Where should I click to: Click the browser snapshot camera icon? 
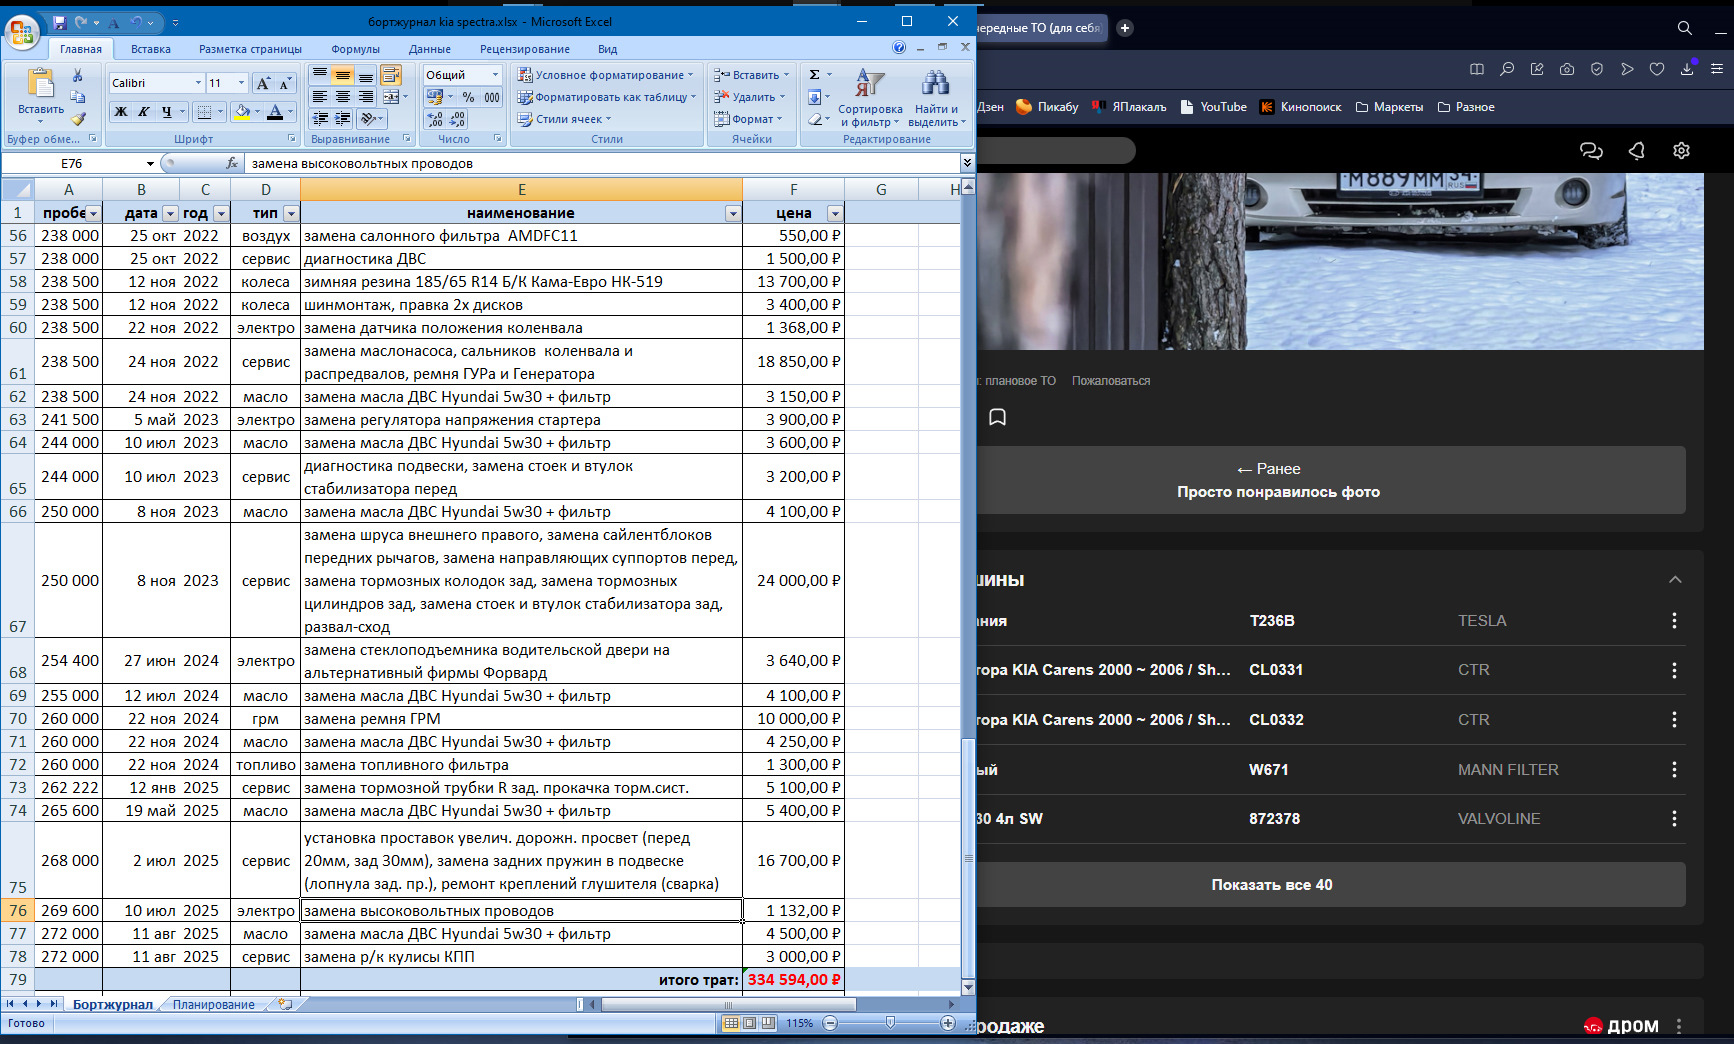pyautogui.click(x=1567, y=69)
